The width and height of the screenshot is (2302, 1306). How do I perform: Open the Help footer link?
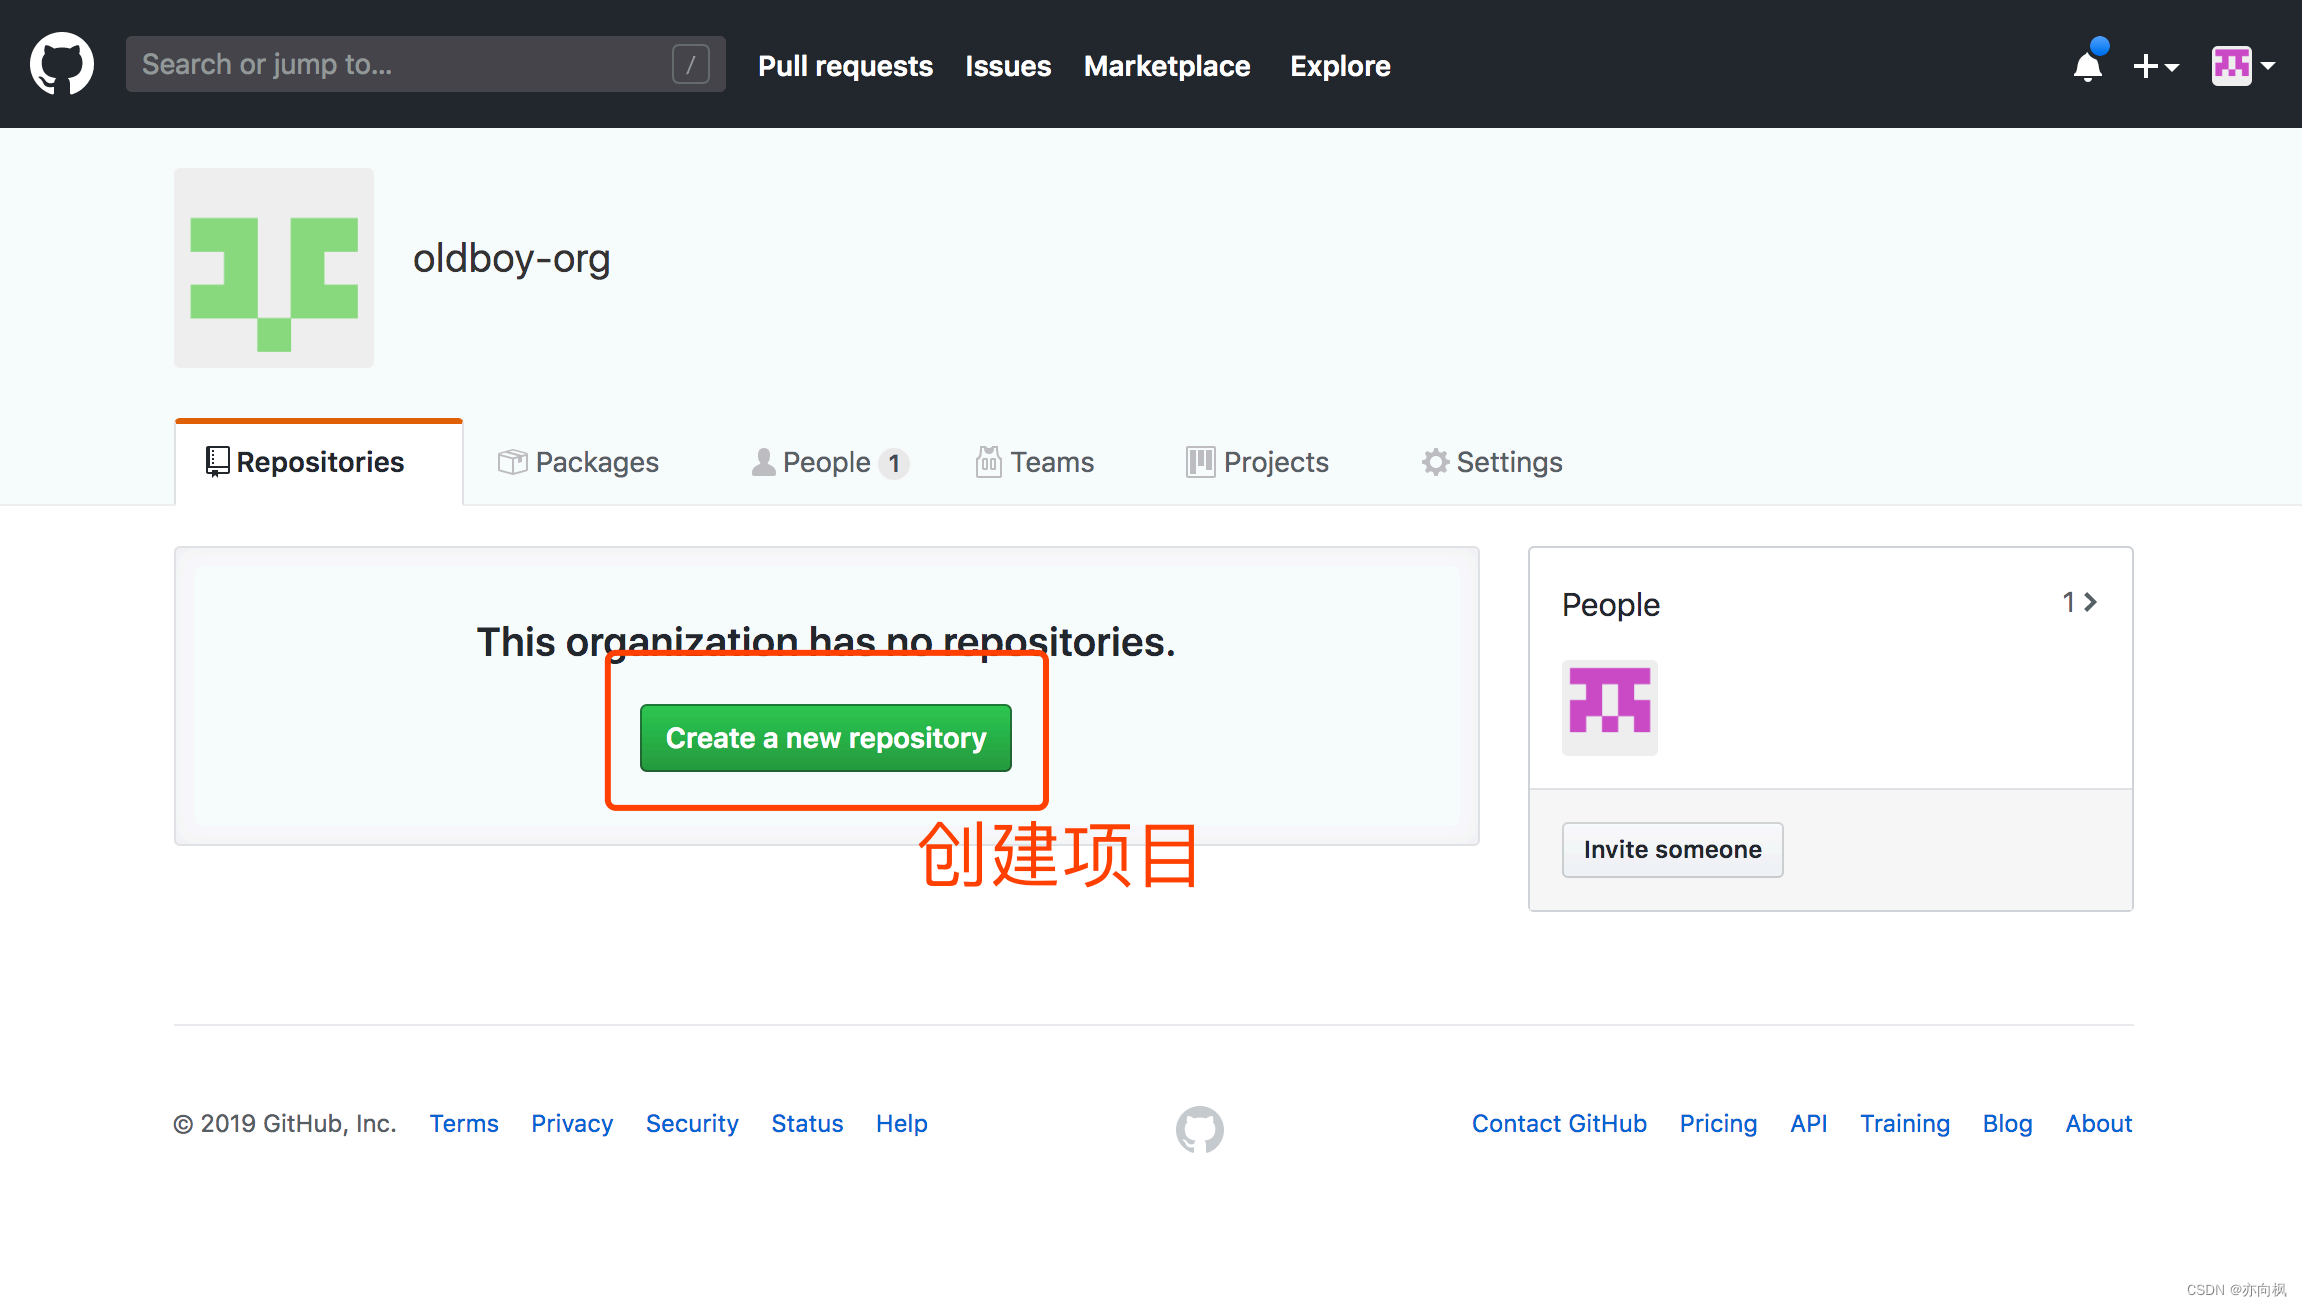tap(902, 1124)
